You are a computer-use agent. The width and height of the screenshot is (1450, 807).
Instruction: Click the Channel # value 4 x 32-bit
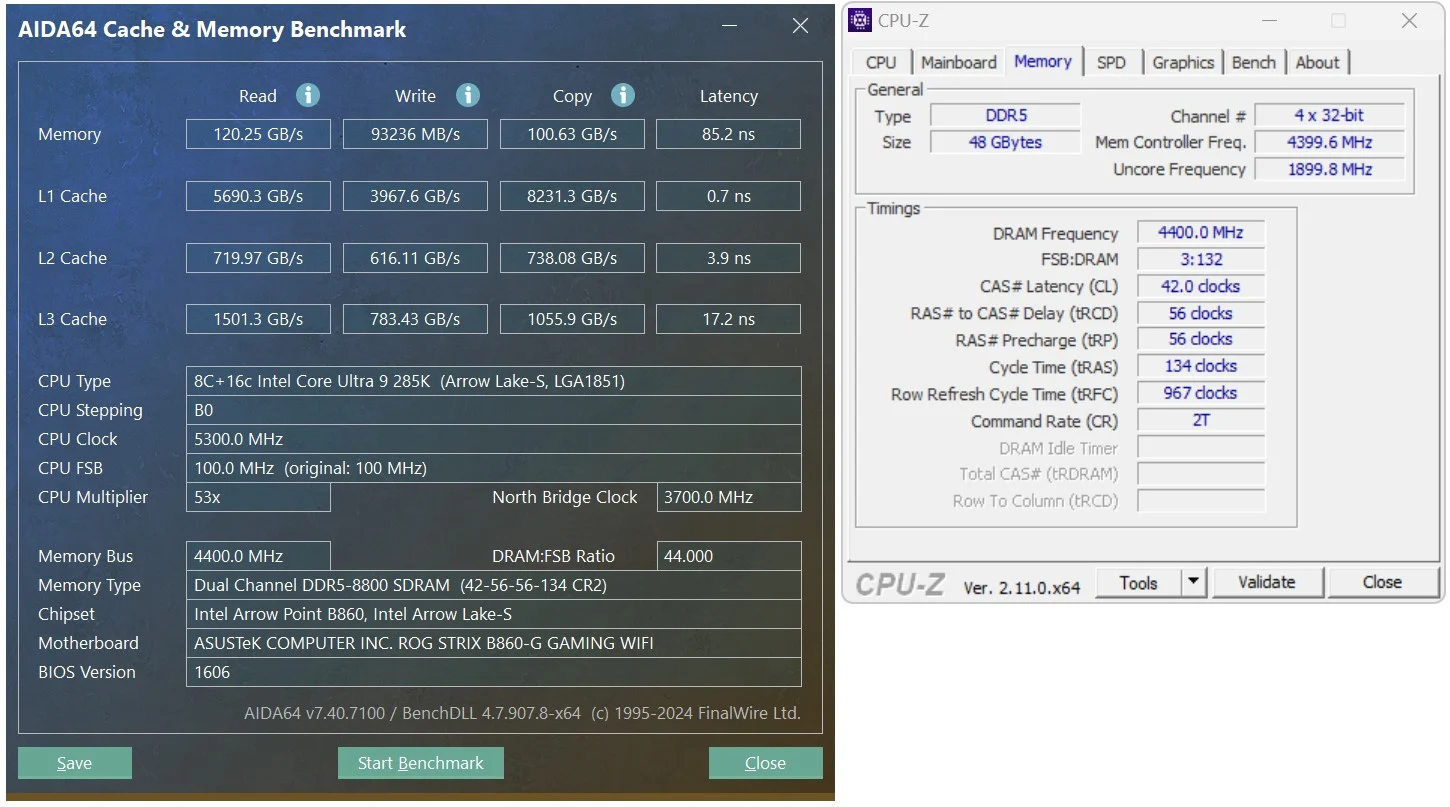pos(1329,115)
